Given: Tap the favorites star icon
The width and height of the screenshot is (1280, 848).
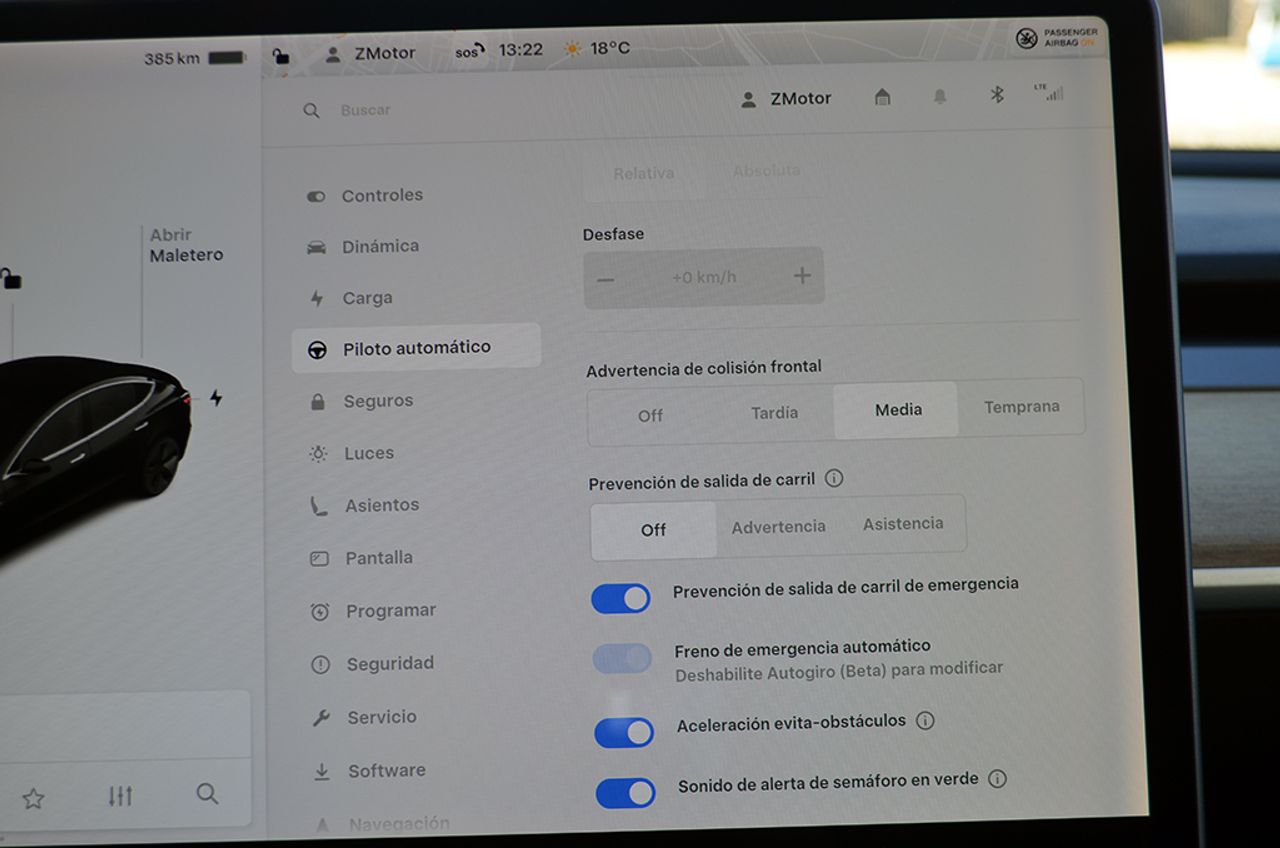Looking at the screenshot, I should tap(33, 798).
